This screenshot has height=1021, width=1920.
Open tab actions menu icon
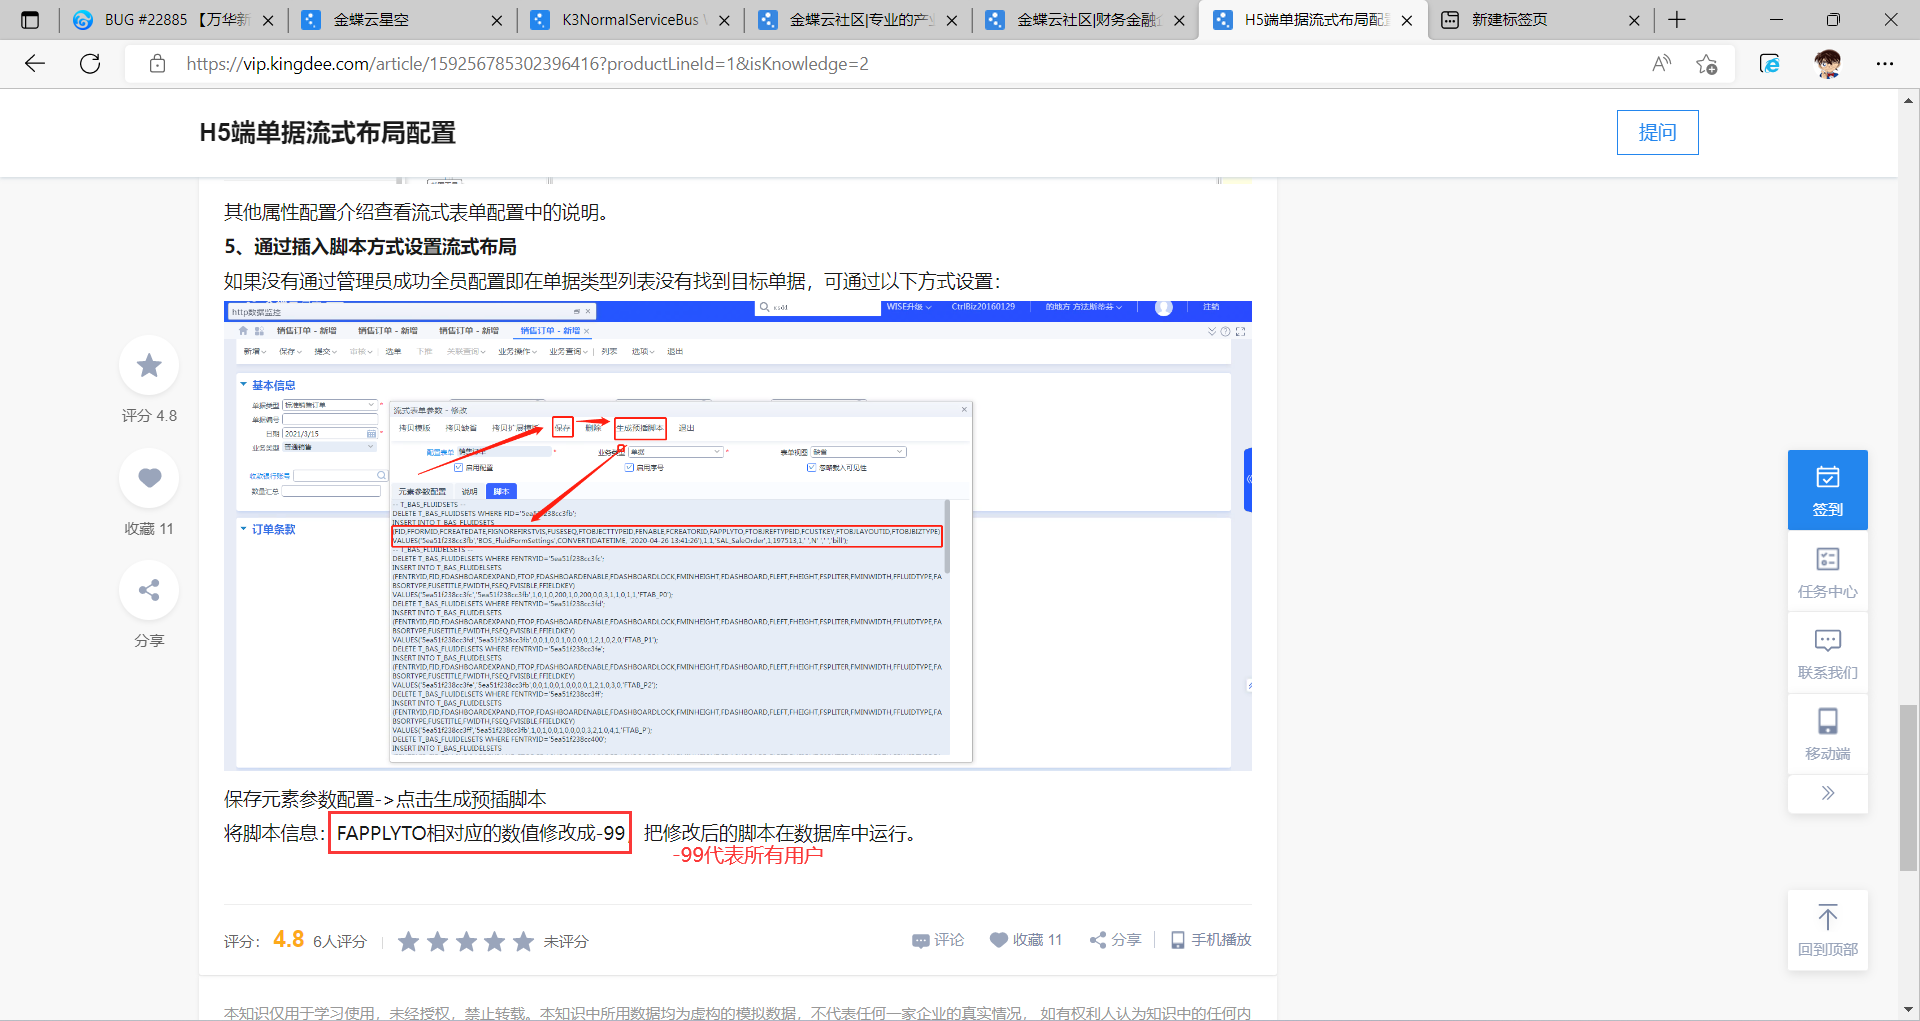pos(30,20)
